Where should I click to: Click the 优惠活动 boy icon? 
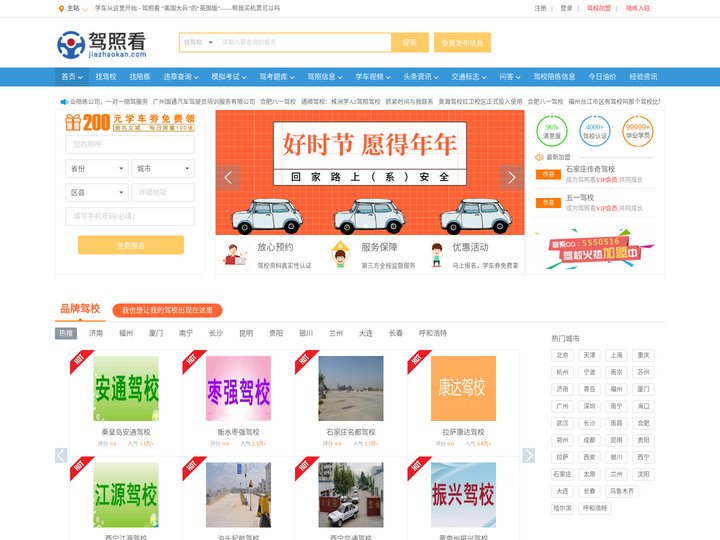point(437,255)
